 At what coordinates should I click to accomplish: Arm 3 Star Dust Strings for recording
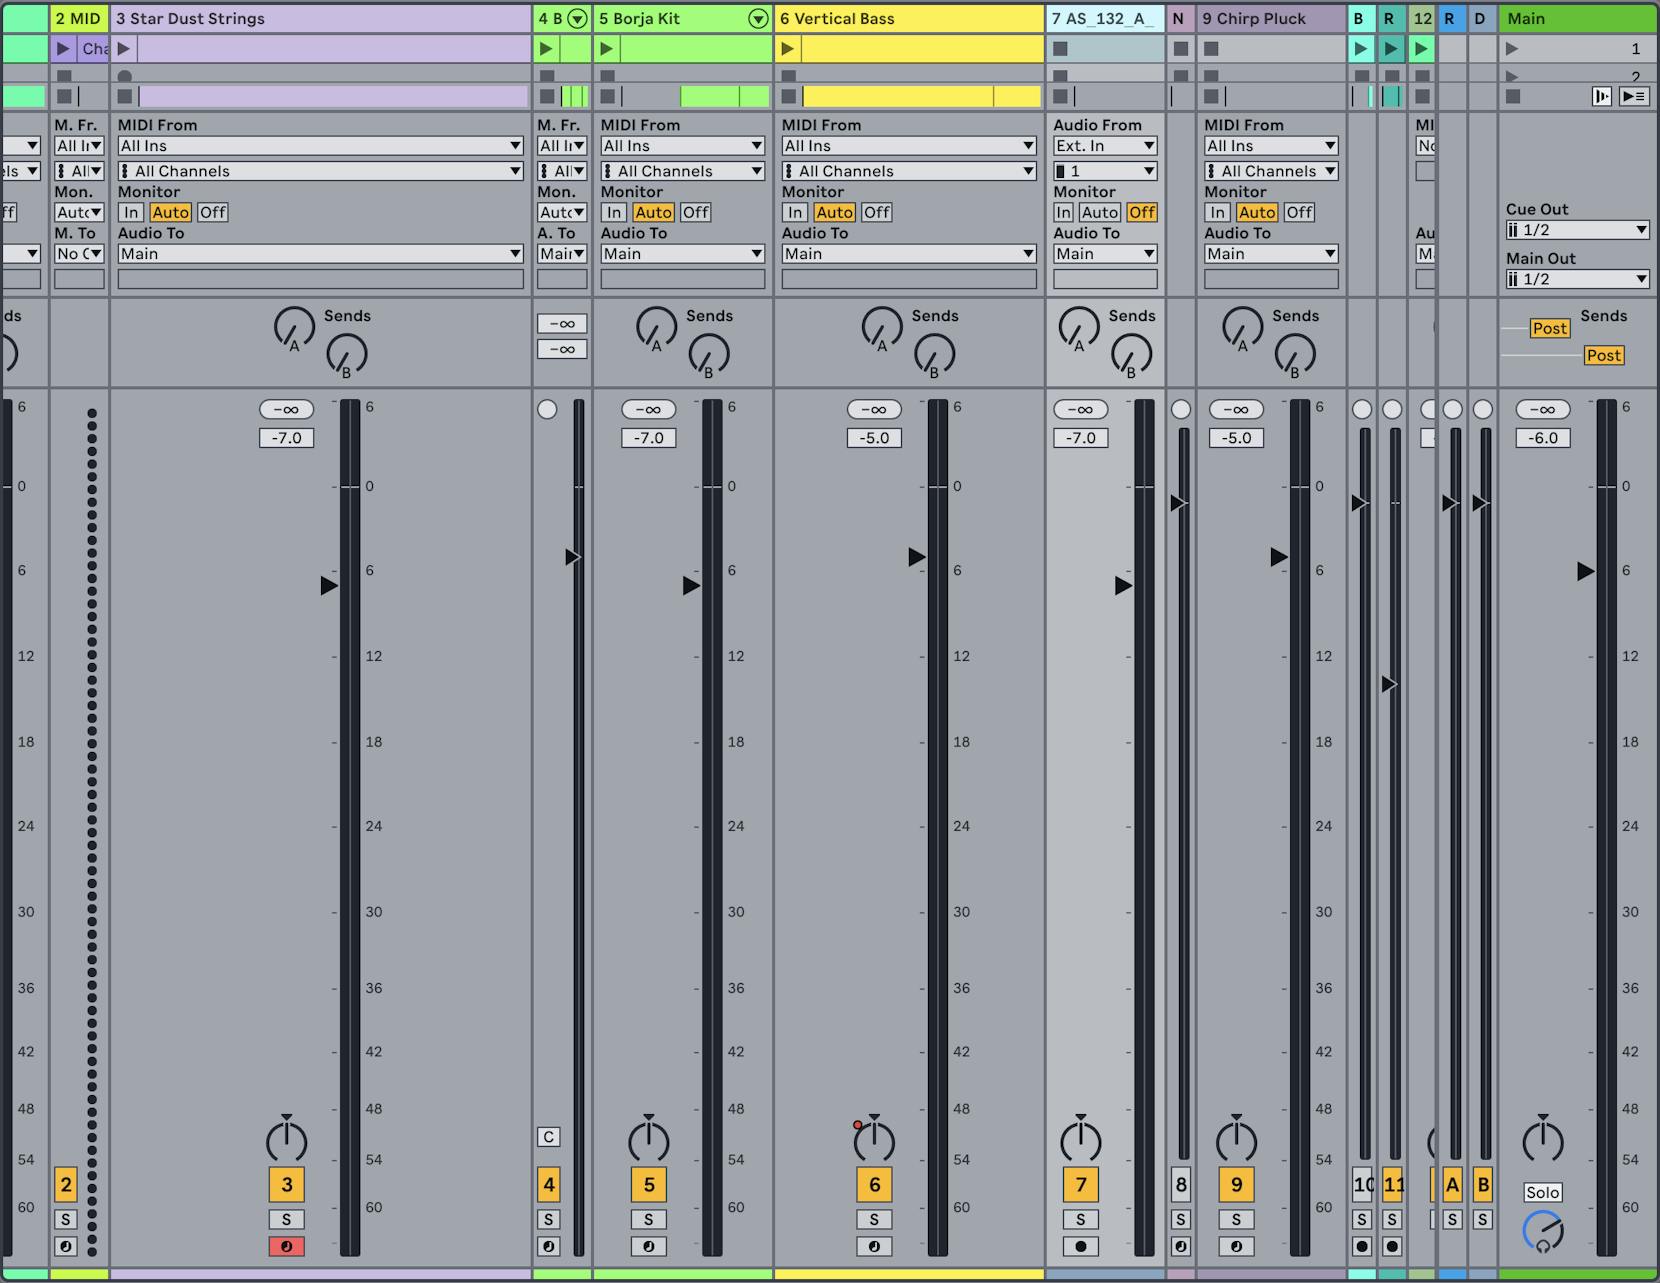[287, 1246]
